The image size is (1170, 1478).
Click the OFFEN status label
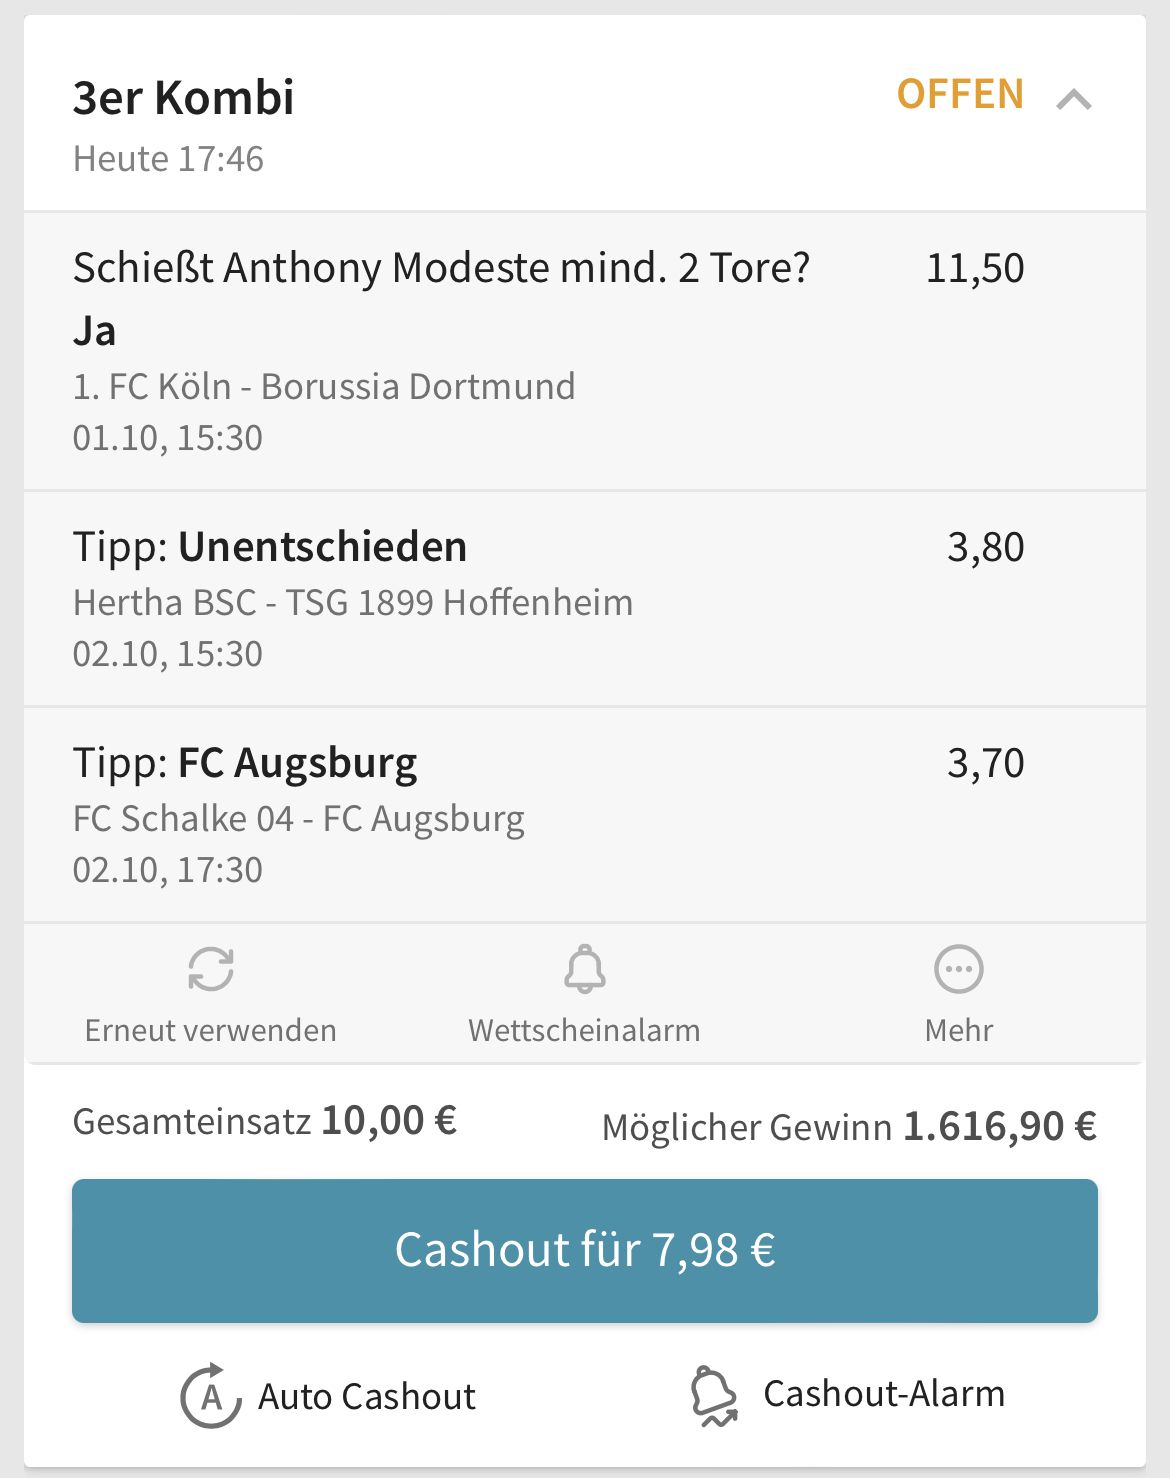click(x=960, y=94)
